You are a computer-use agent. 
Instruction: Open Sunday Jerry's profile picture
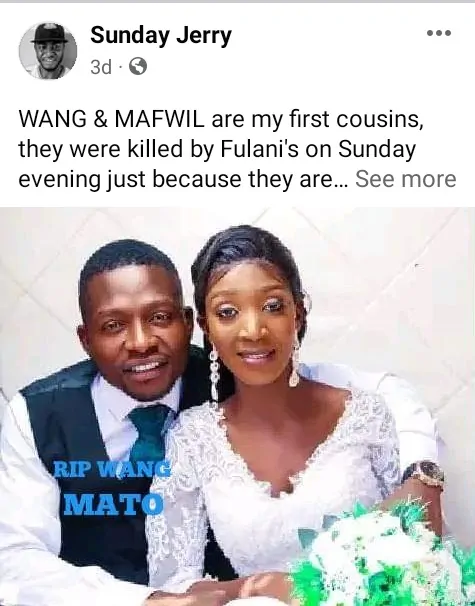pyautogui.click(x=48, y=51)
